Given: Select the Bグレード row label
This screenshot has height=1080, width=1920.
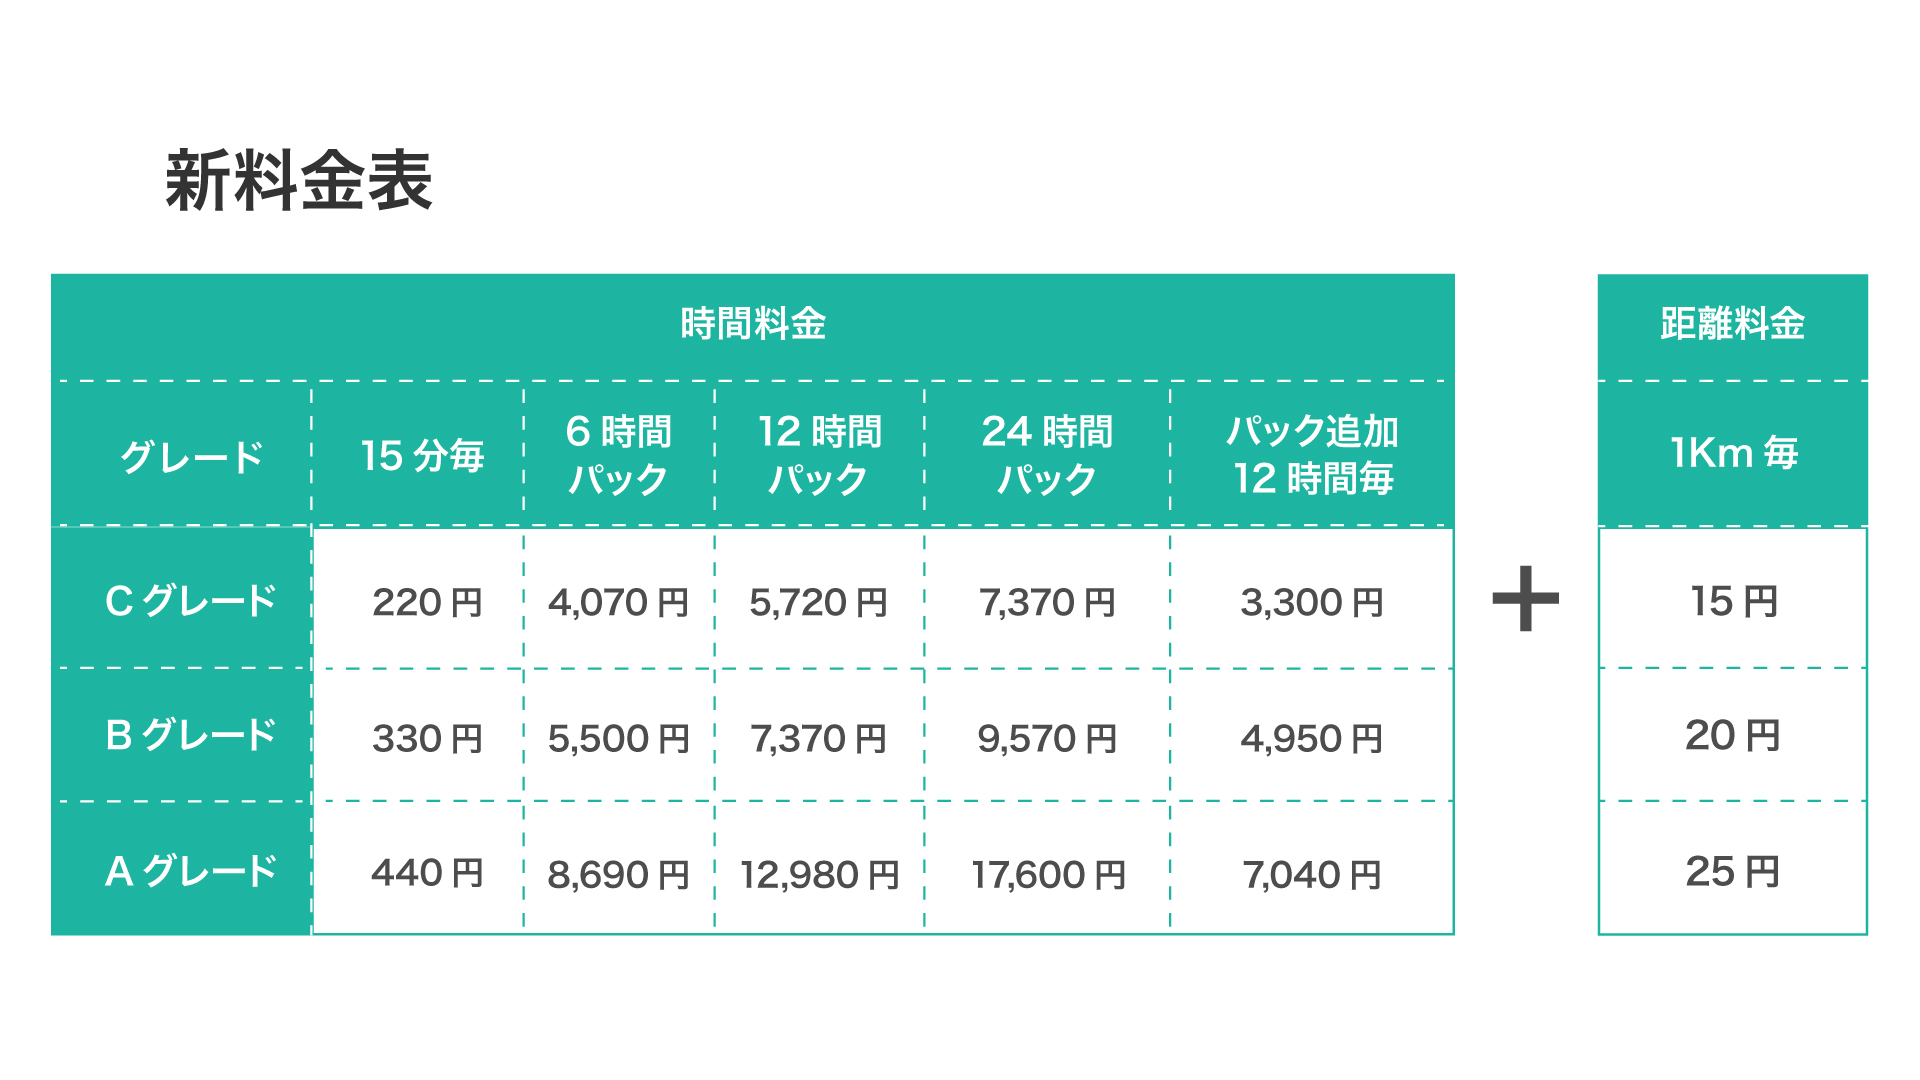Looking at the screenshot, I should (190, 735).
